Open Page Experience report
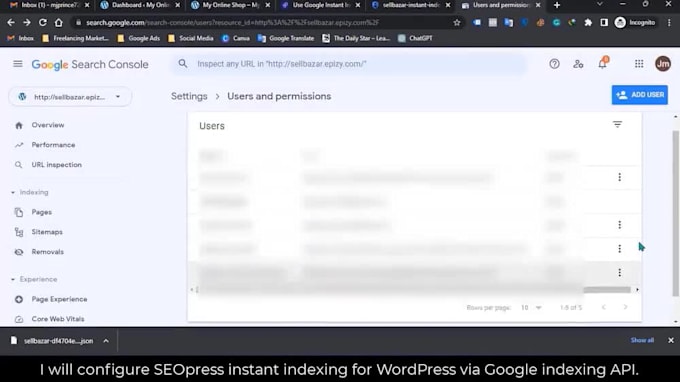This screenshot has width=680, height=382. [x=59, y=299]
